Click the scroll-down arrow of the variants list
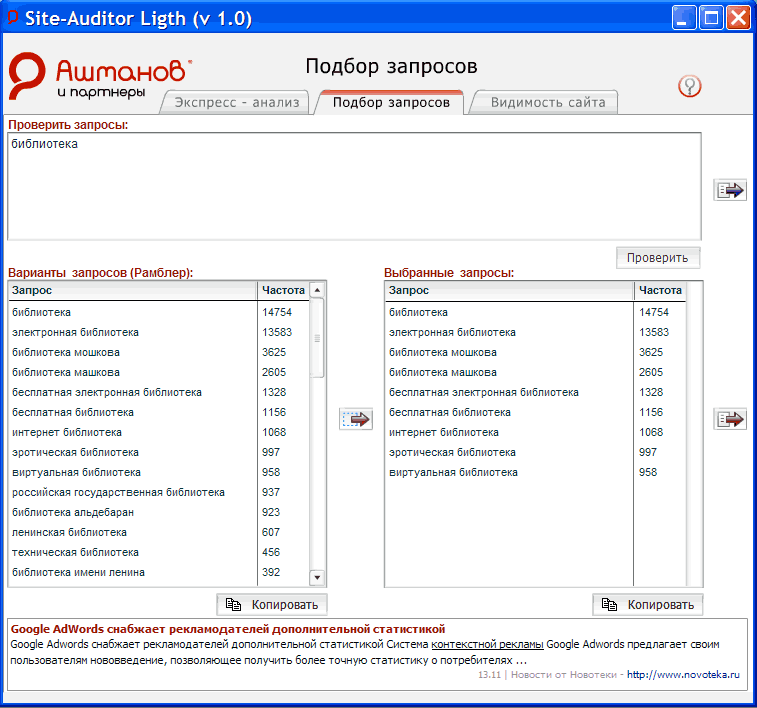Viewport: 757px width, 708px height. coord(317,577)
